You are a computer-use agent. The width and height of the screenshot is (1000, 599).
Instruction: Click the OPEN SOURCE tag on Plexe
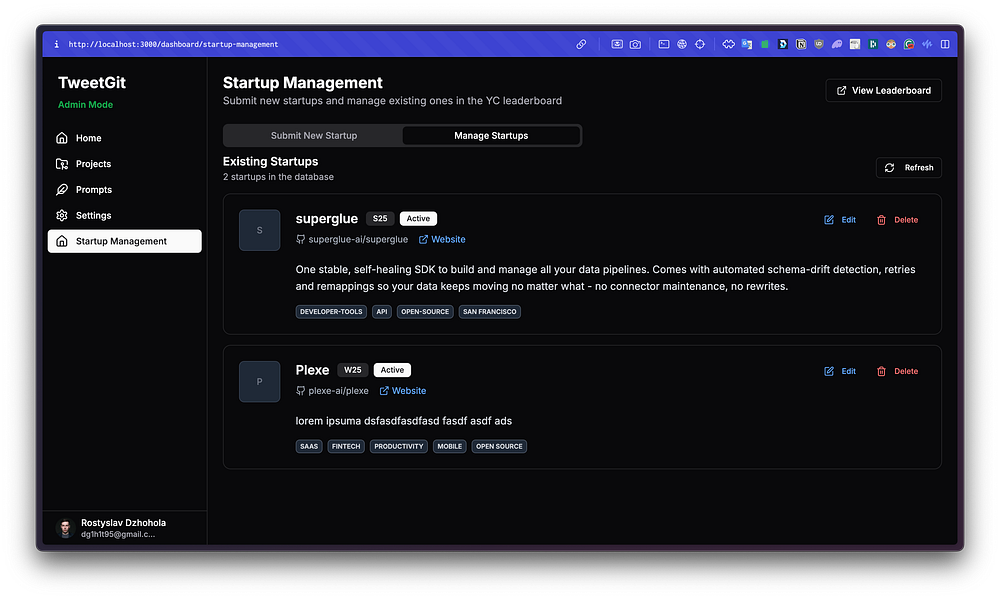pyautogui.click(x=499, y=447)
